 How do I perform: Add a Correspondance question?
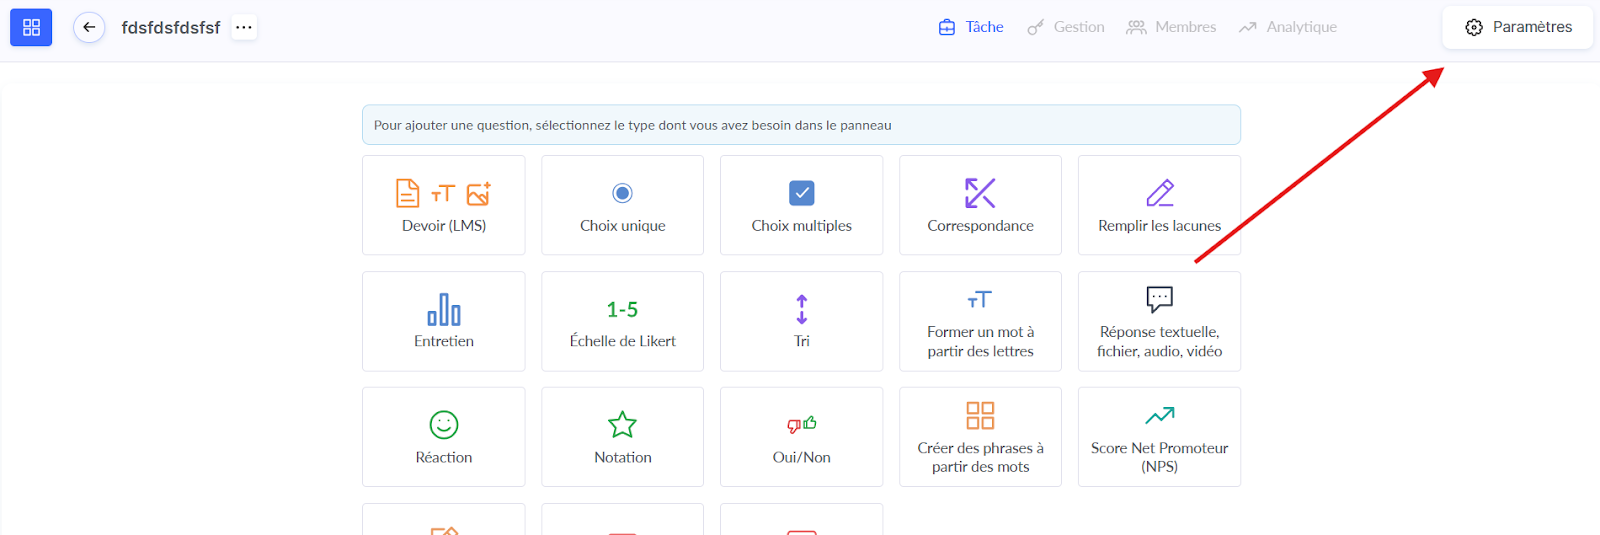(980, 205)
